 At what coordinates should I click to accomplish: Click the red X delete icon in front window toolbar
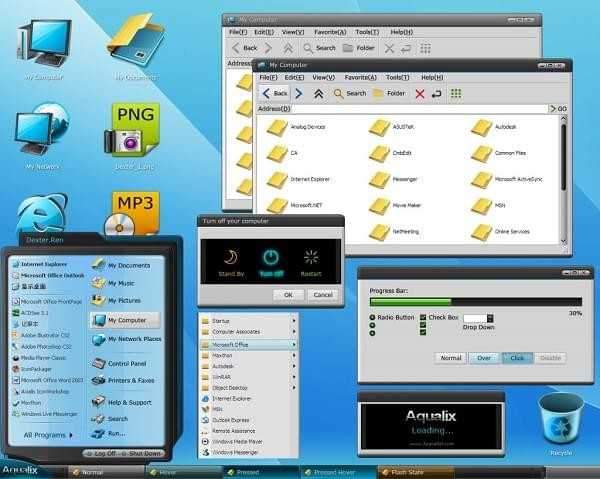pyautogui.click(x=419, y=93)
